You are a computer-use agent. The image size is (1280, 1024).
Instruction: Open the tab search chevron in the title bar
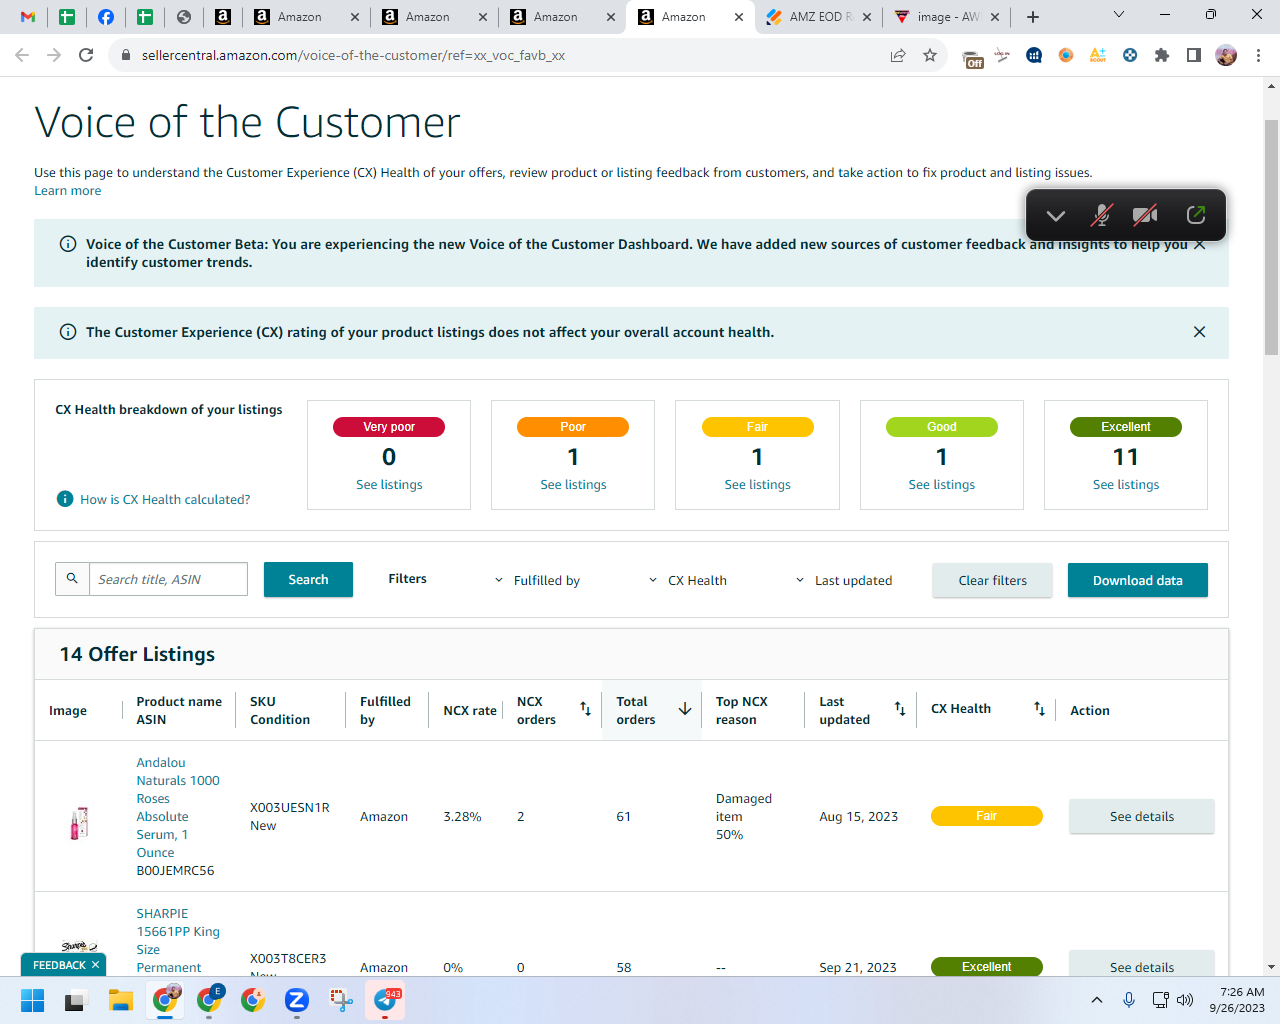click(1119, 15)
